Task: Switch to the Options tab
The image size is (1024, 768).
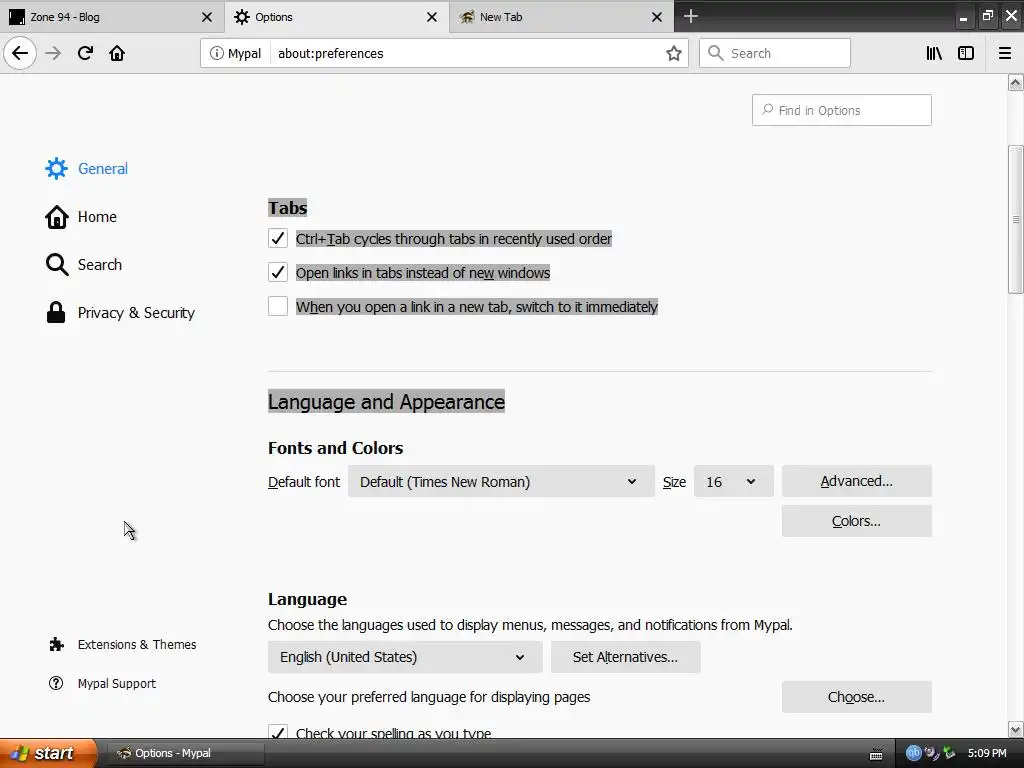Action: pos(336,17)
